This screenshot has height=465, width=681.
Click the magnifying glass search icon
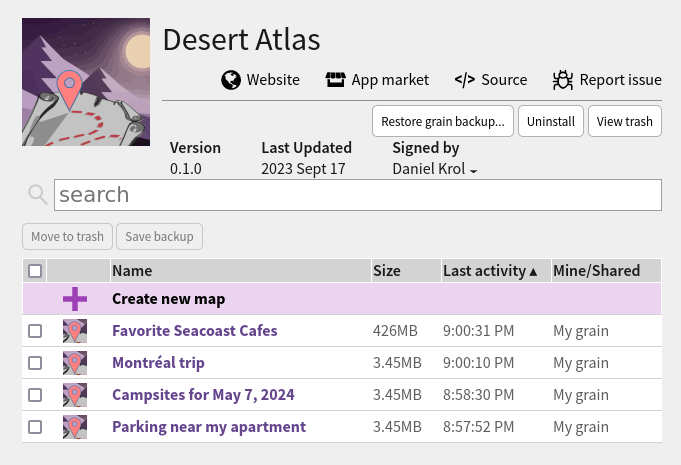point(37,195)
